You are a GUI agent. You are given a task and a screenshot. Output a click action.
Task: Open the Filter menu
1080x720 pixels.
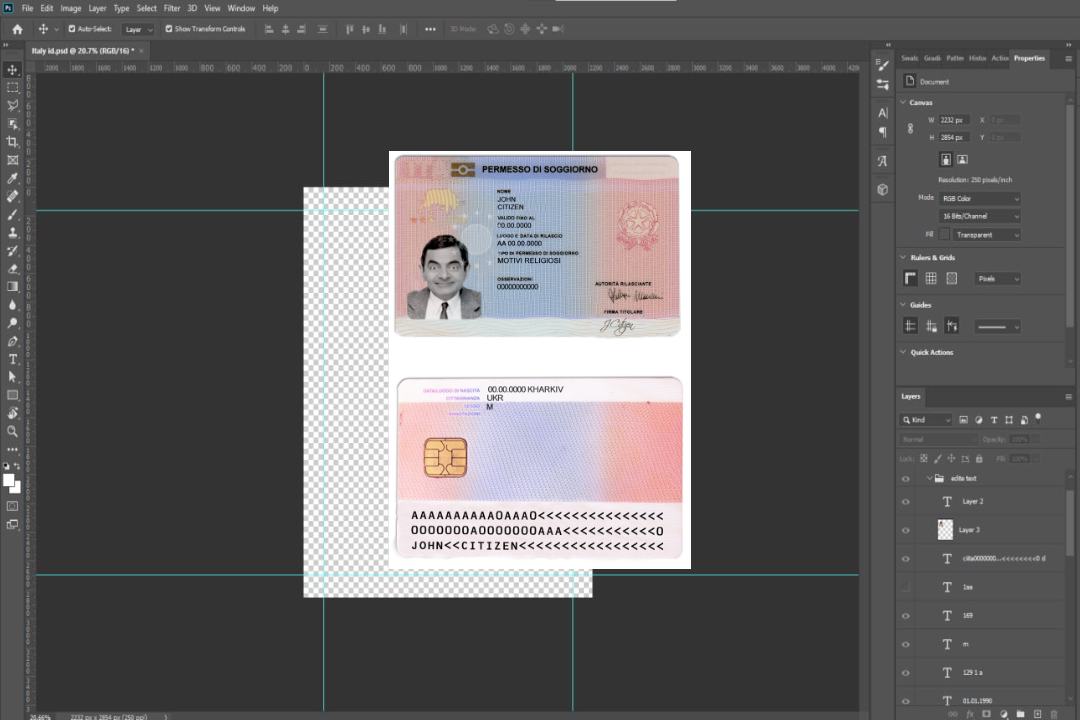click(172, 8)
